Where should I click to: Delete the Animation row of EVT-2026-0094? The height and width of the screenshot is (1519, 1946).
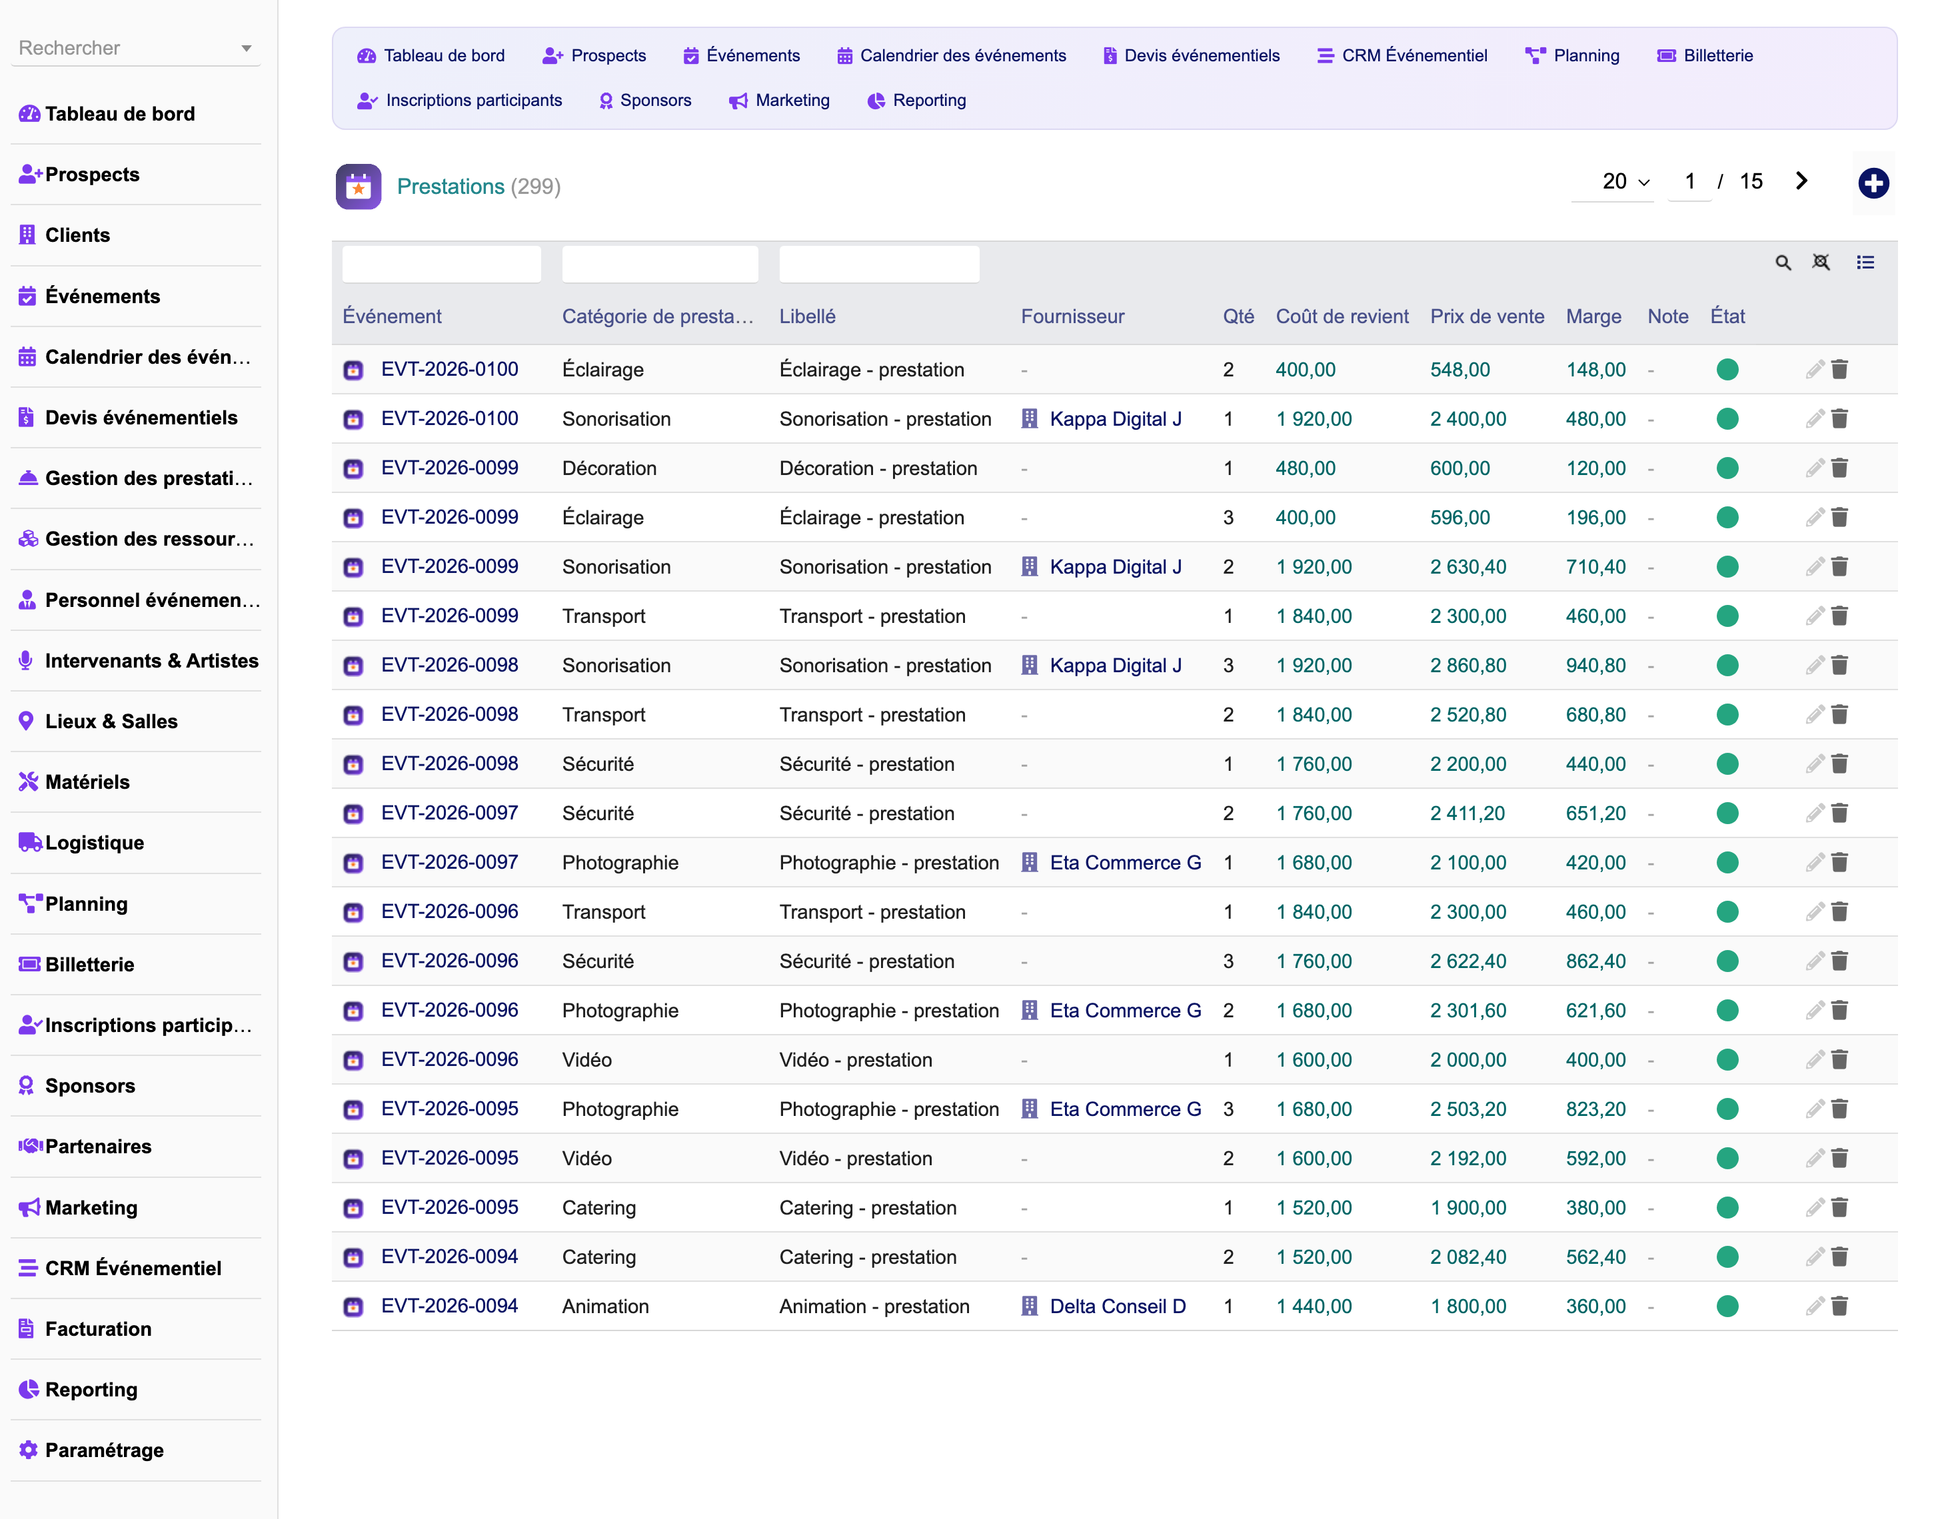(1840, 1306)
